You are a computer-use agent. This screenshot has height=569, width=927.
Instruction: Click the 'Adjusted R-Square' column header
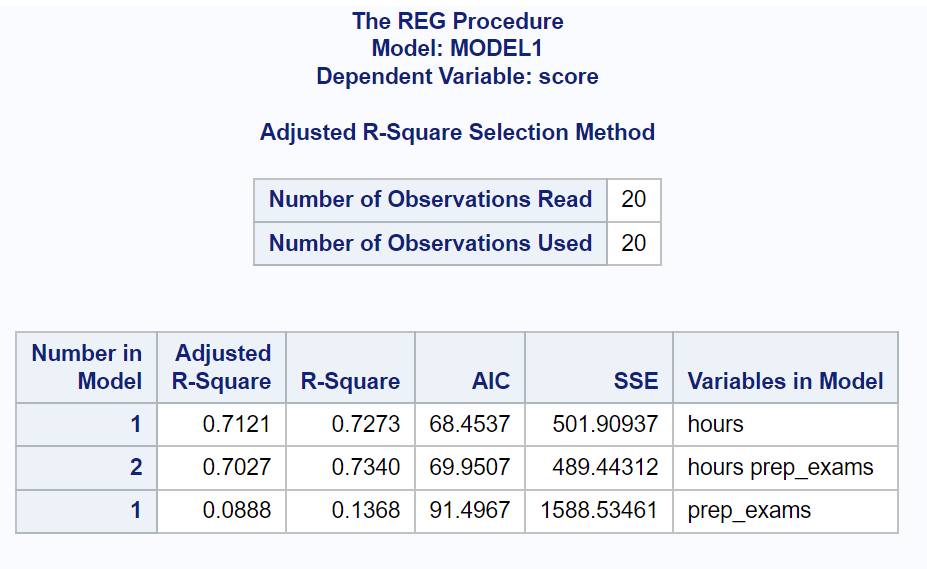[x=221, y=367]
